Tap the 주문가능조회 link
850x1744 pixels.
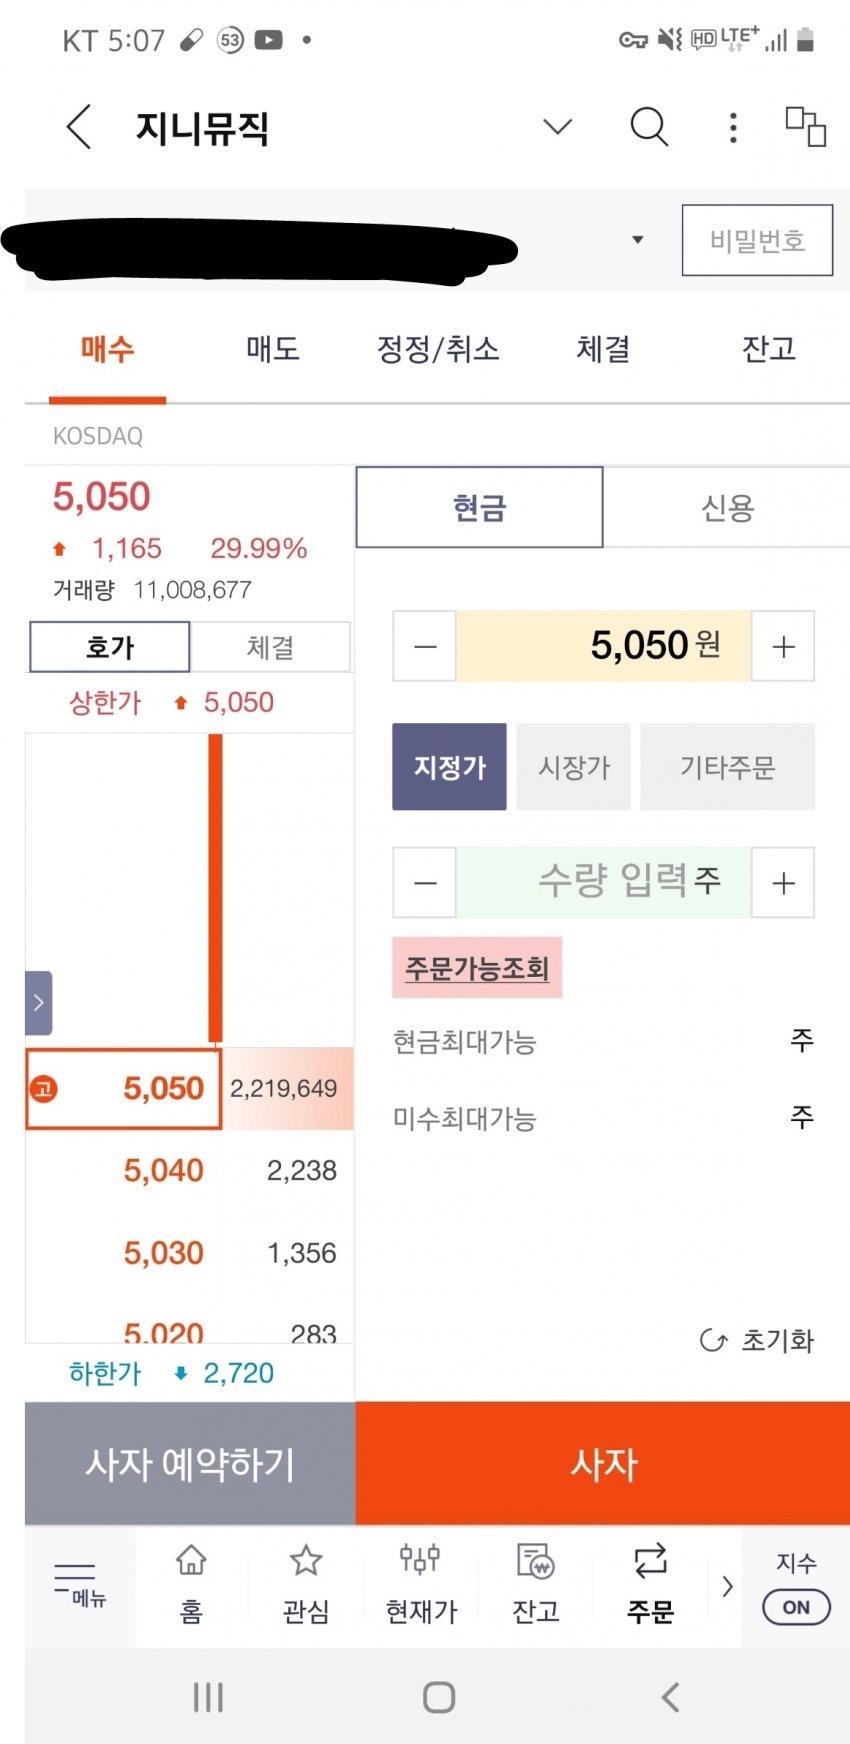coord(477,968)
